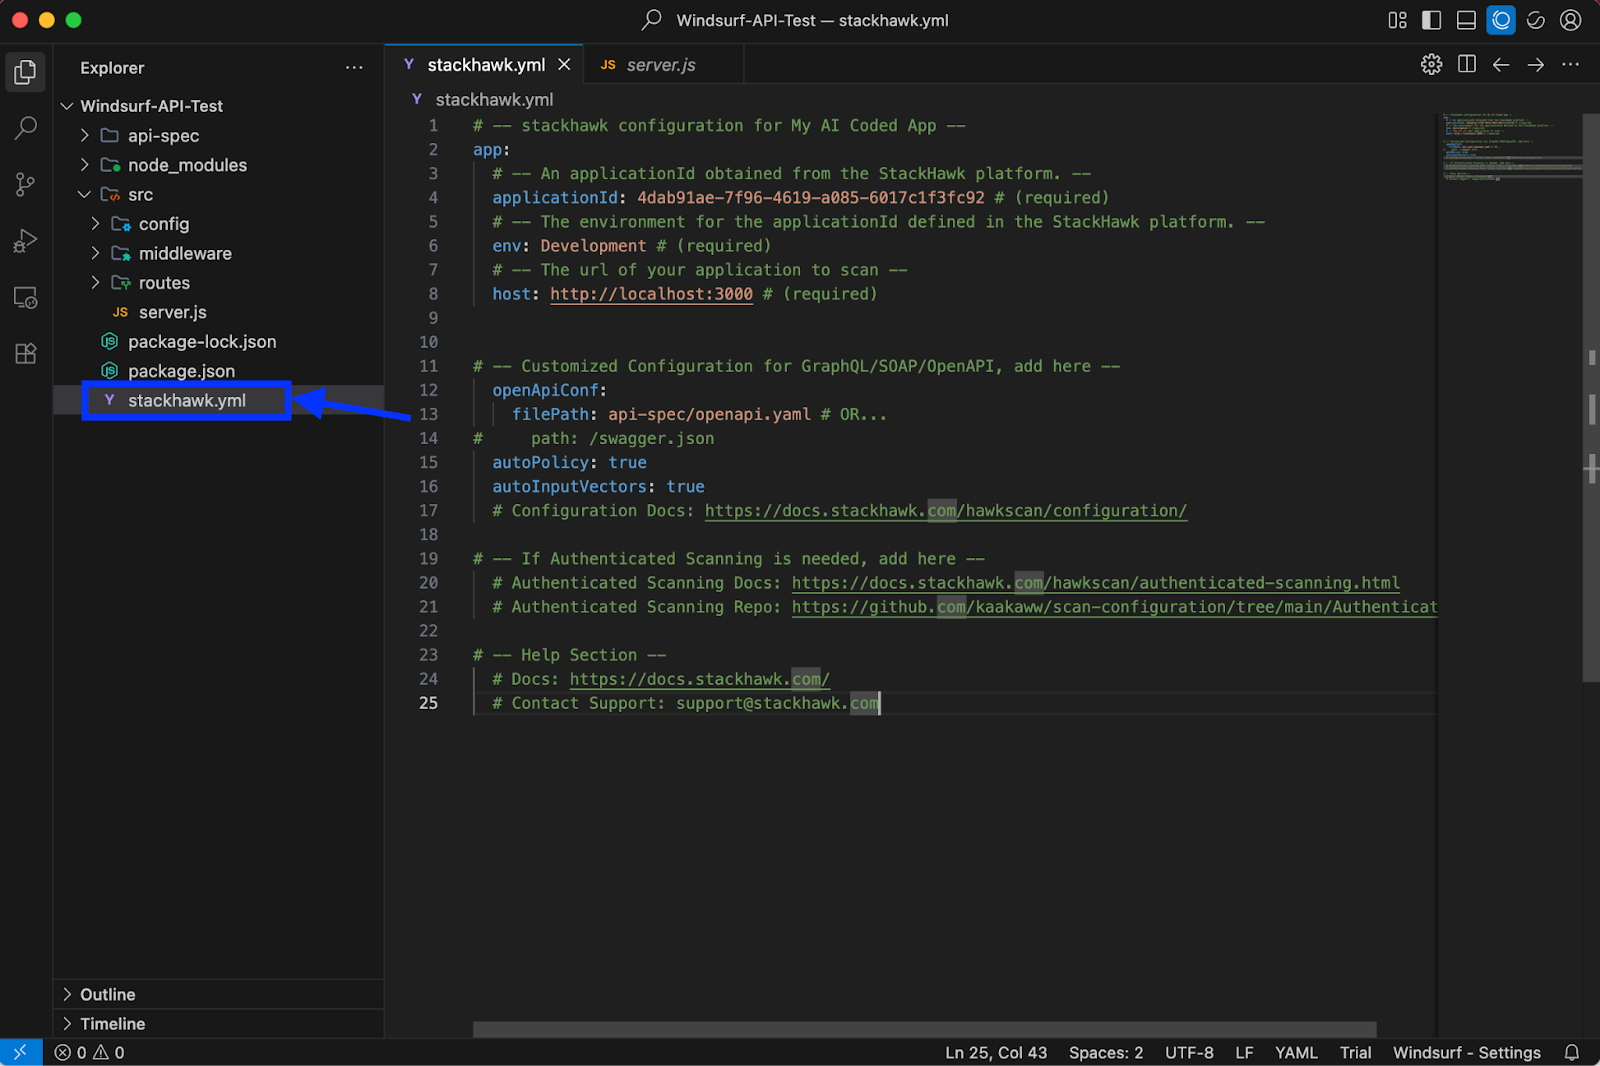This screenshot has width=1600, height=1066.
Task: Change the LF end of line sequence
Action: [x=1244, y=1052]
